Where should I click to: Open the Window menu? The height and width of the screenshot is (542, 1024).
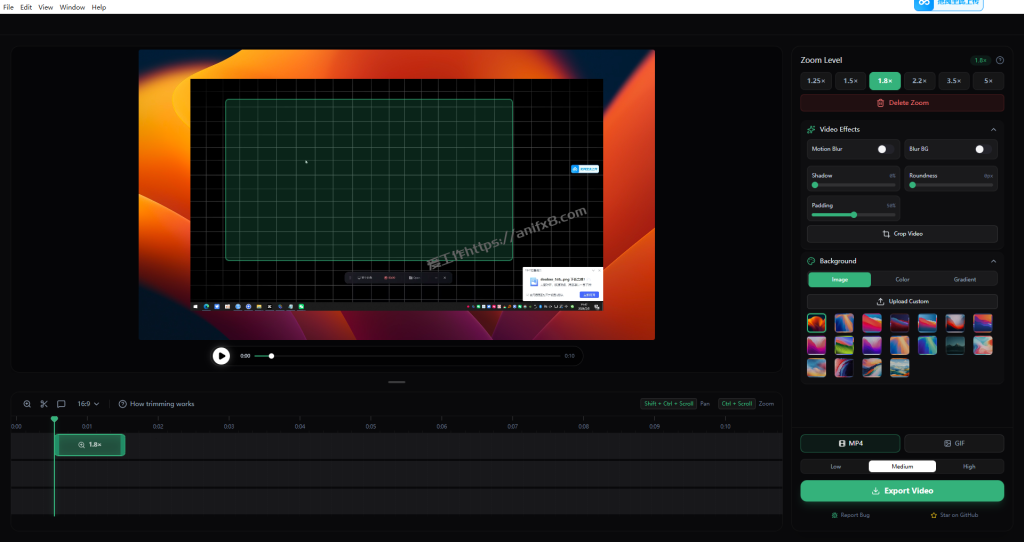pyautogui.click(x=72, y=7)
